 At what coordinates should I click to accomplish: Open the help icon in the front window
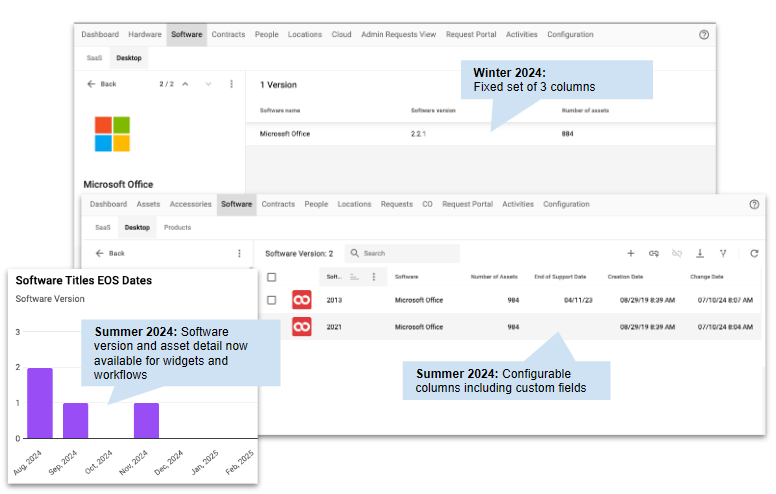[x=754, y=204]
